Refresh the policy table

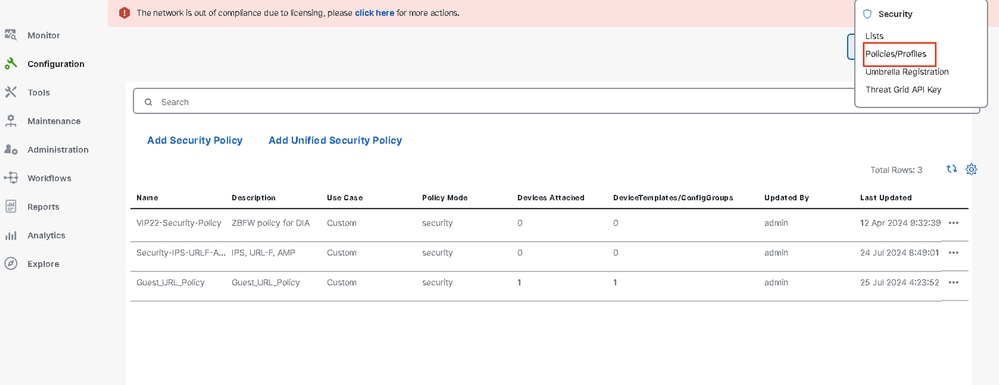(951, 169)
